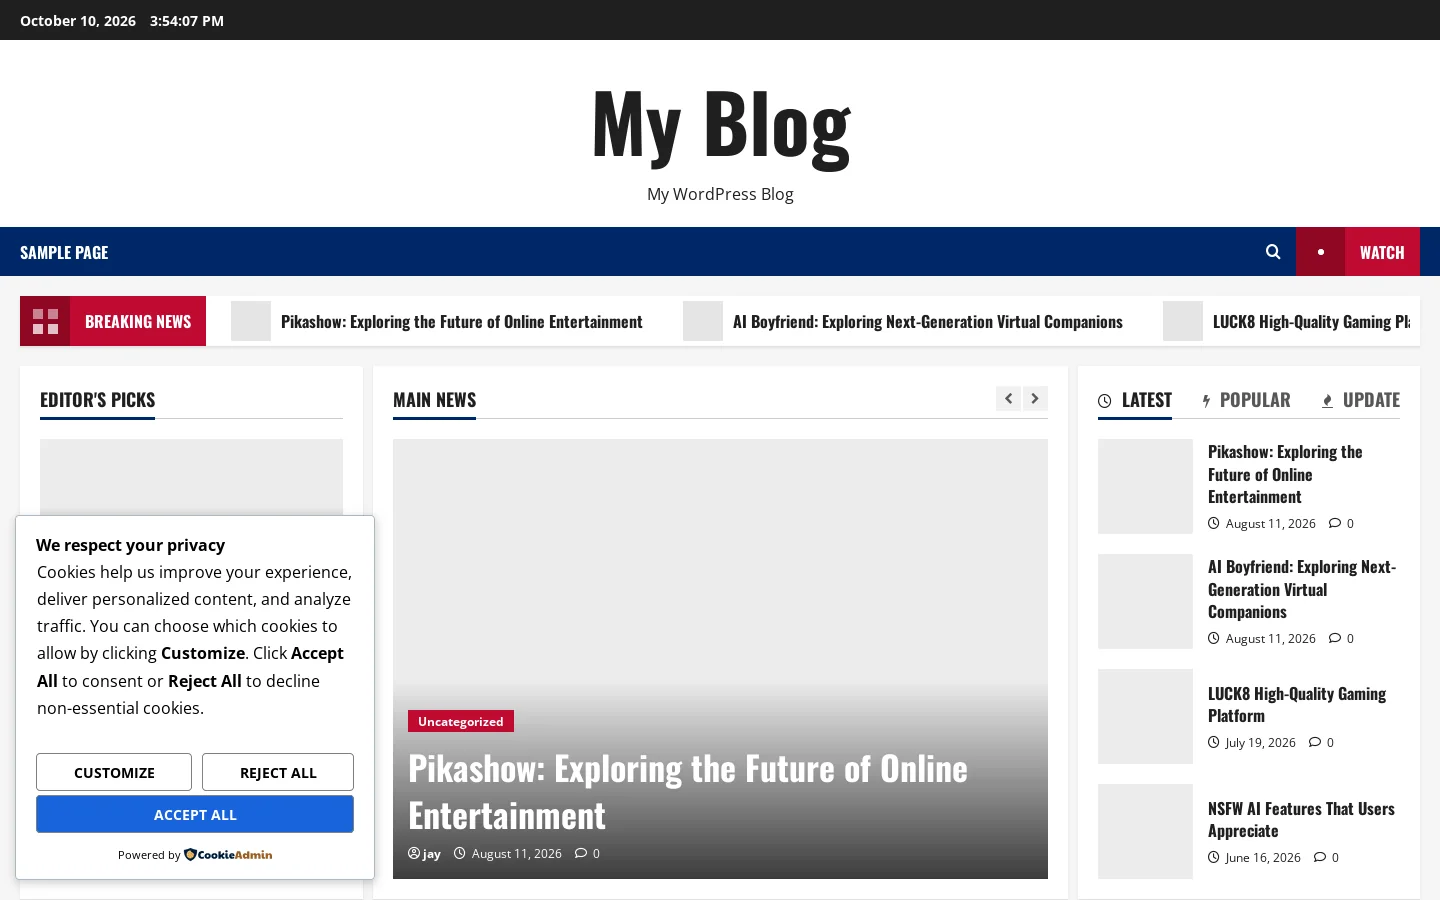Switch to the Latest tab
This screenshot has width=1440, height=900.
coord(1135,400)
